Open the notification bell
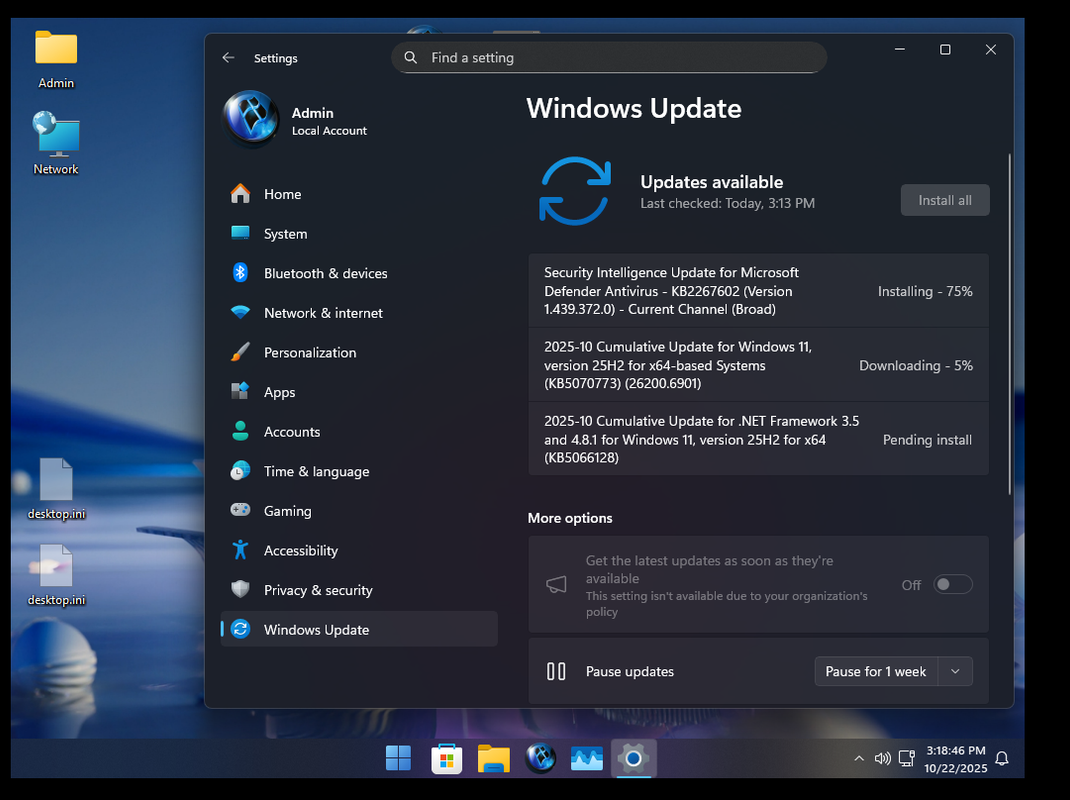 (1002, 759)
